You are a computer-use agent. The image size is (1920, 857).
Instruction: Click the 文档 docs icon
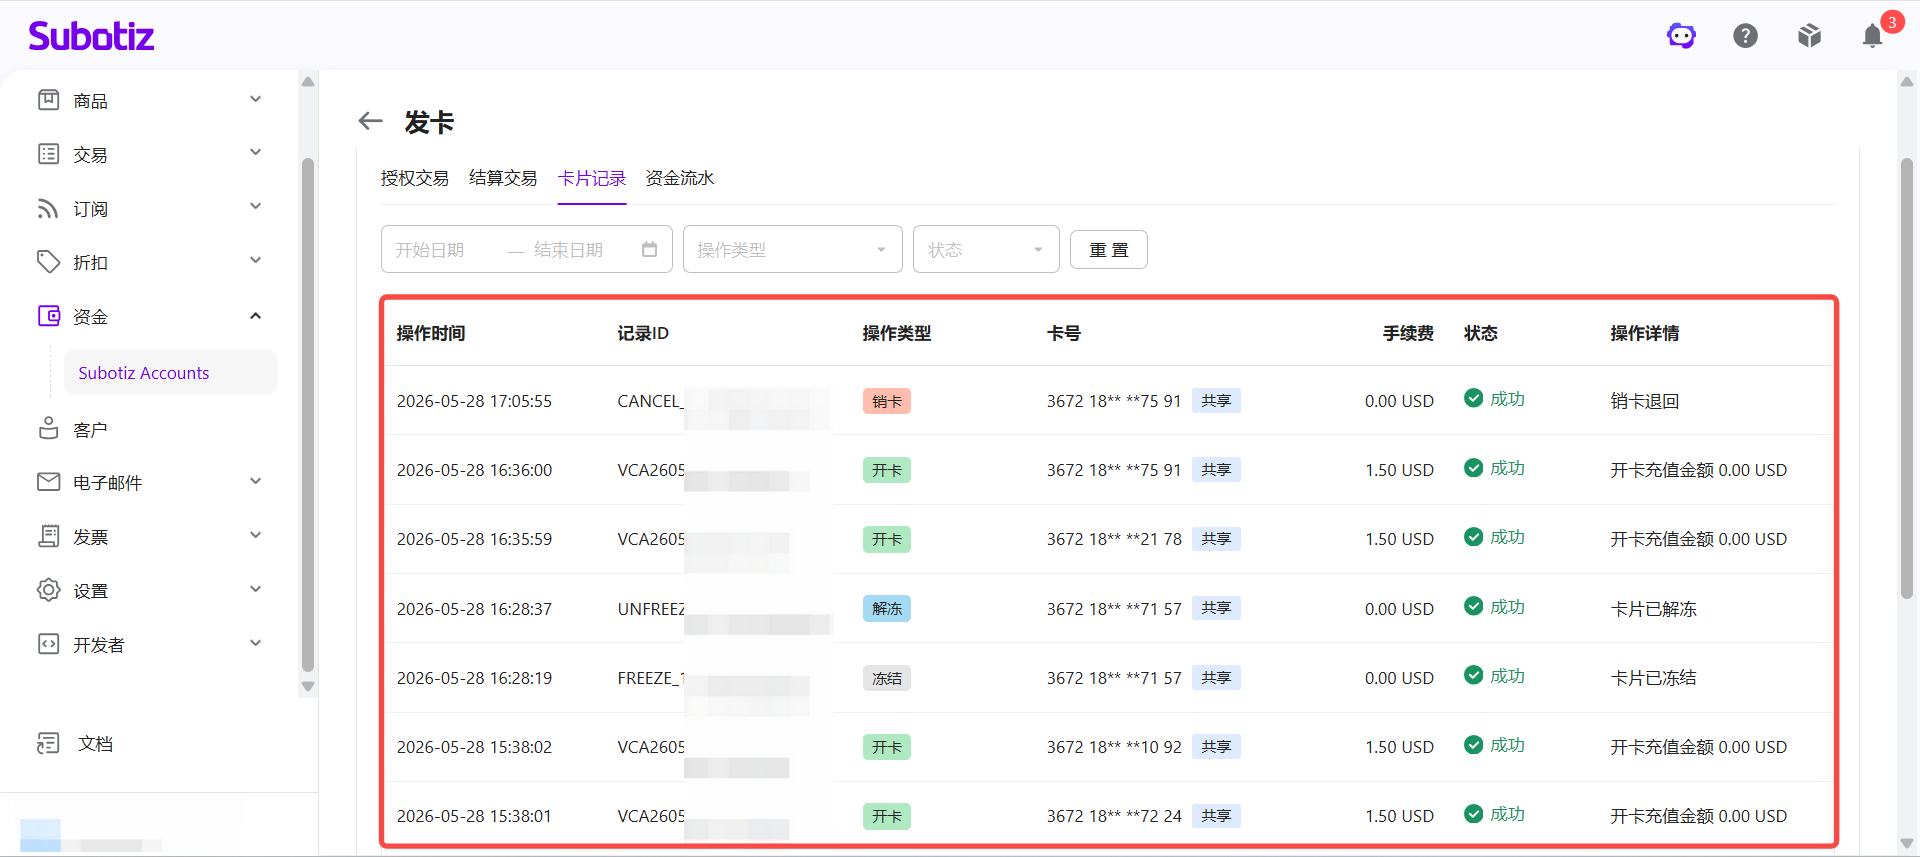(x=48, y=743)
